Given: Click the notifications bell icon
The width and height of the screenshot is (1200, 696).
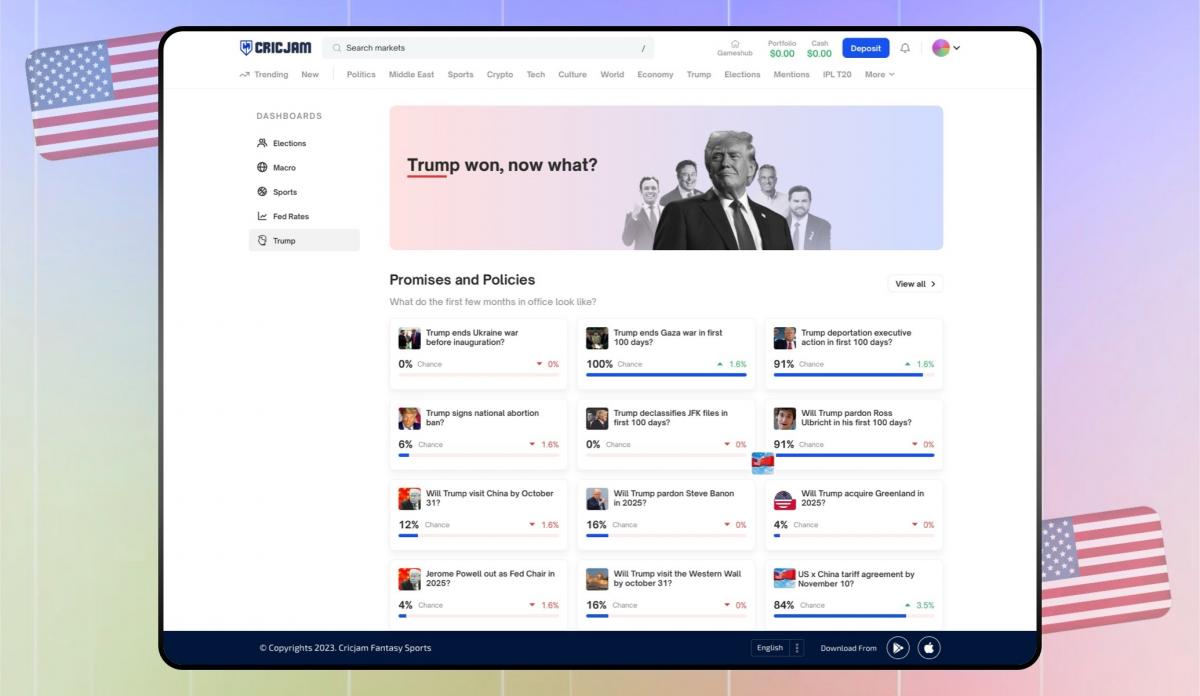Looking at the screenshot, I should [905, 48].
